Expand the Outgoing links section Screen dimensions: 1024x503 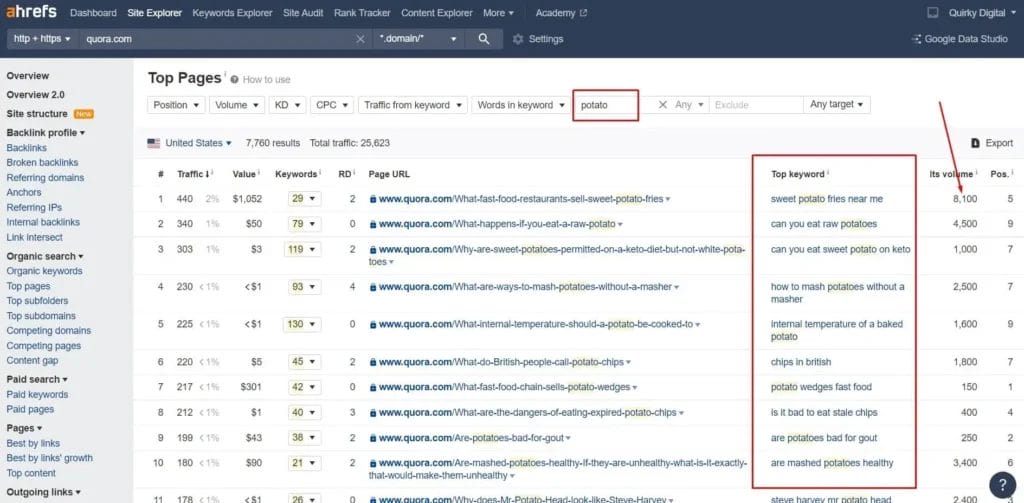[x=44, y=492]
